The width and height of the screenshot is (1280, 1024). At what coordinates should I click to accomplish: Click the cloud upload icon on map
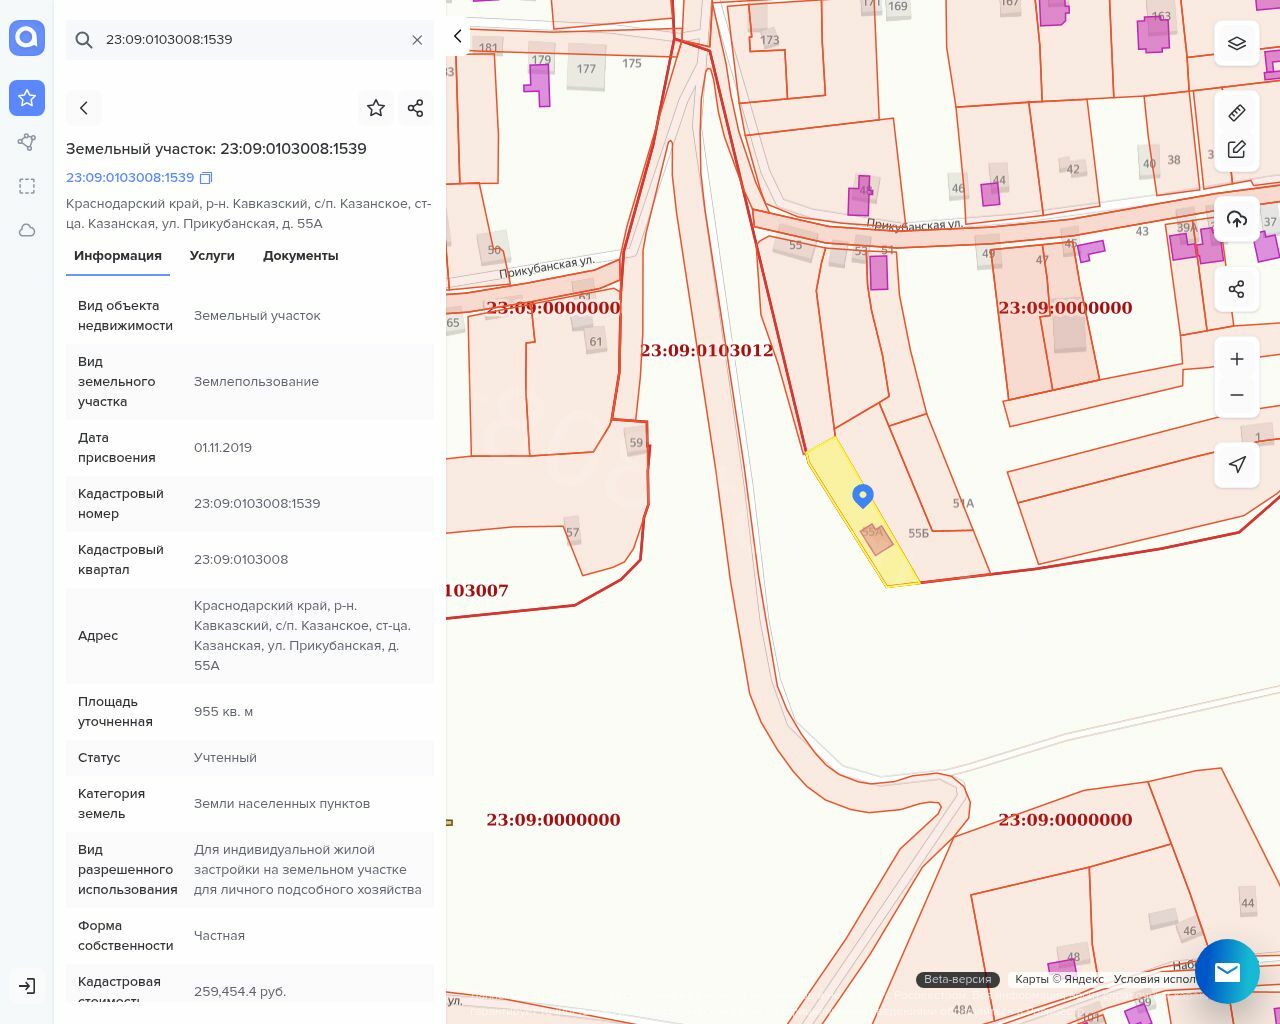tap(1237, 219)
